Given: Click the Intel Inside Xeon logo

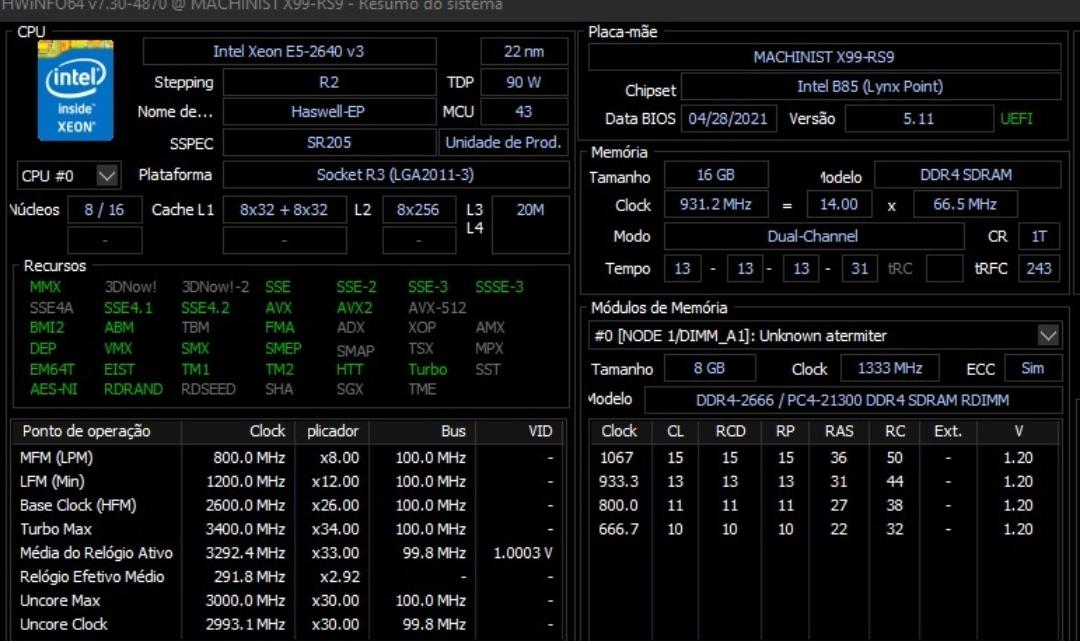Looking at the screenshot, I should pyautogui.click(x=75, y=90).
